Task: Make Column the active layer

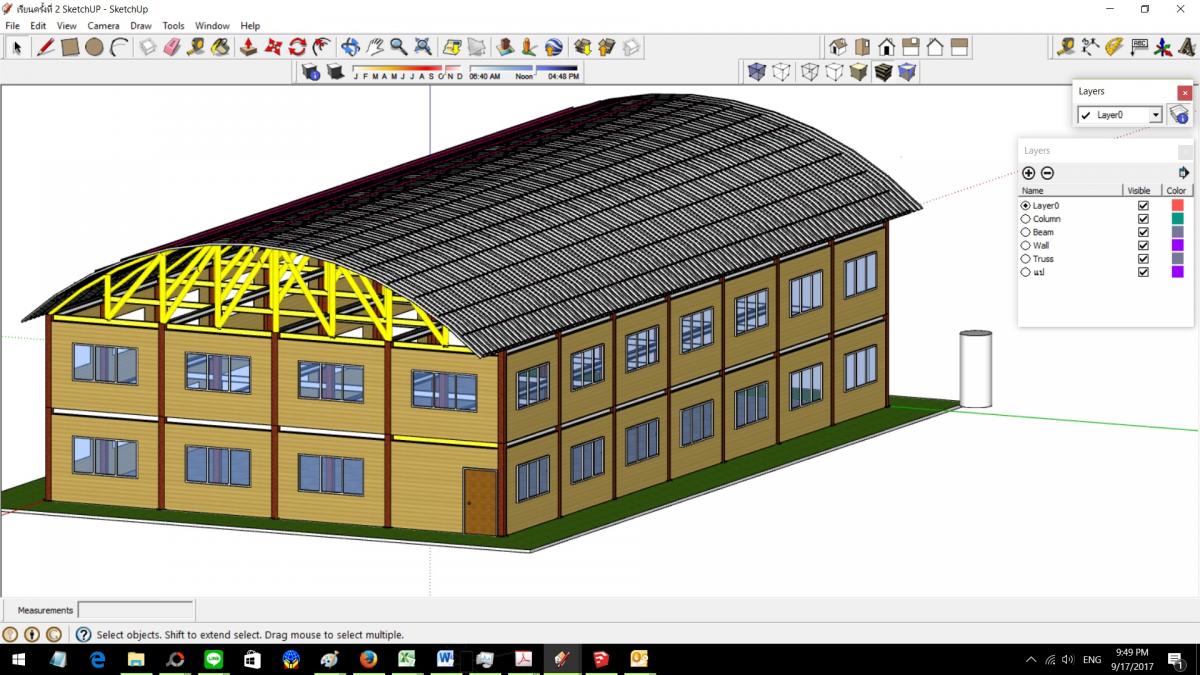Action: (x=1025, y=219)
